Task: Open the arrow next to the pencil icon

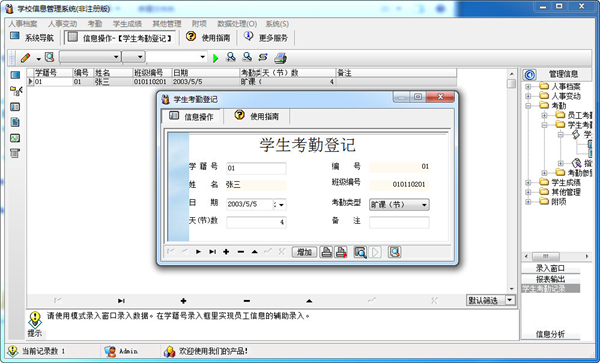Action: coord(39,59)
